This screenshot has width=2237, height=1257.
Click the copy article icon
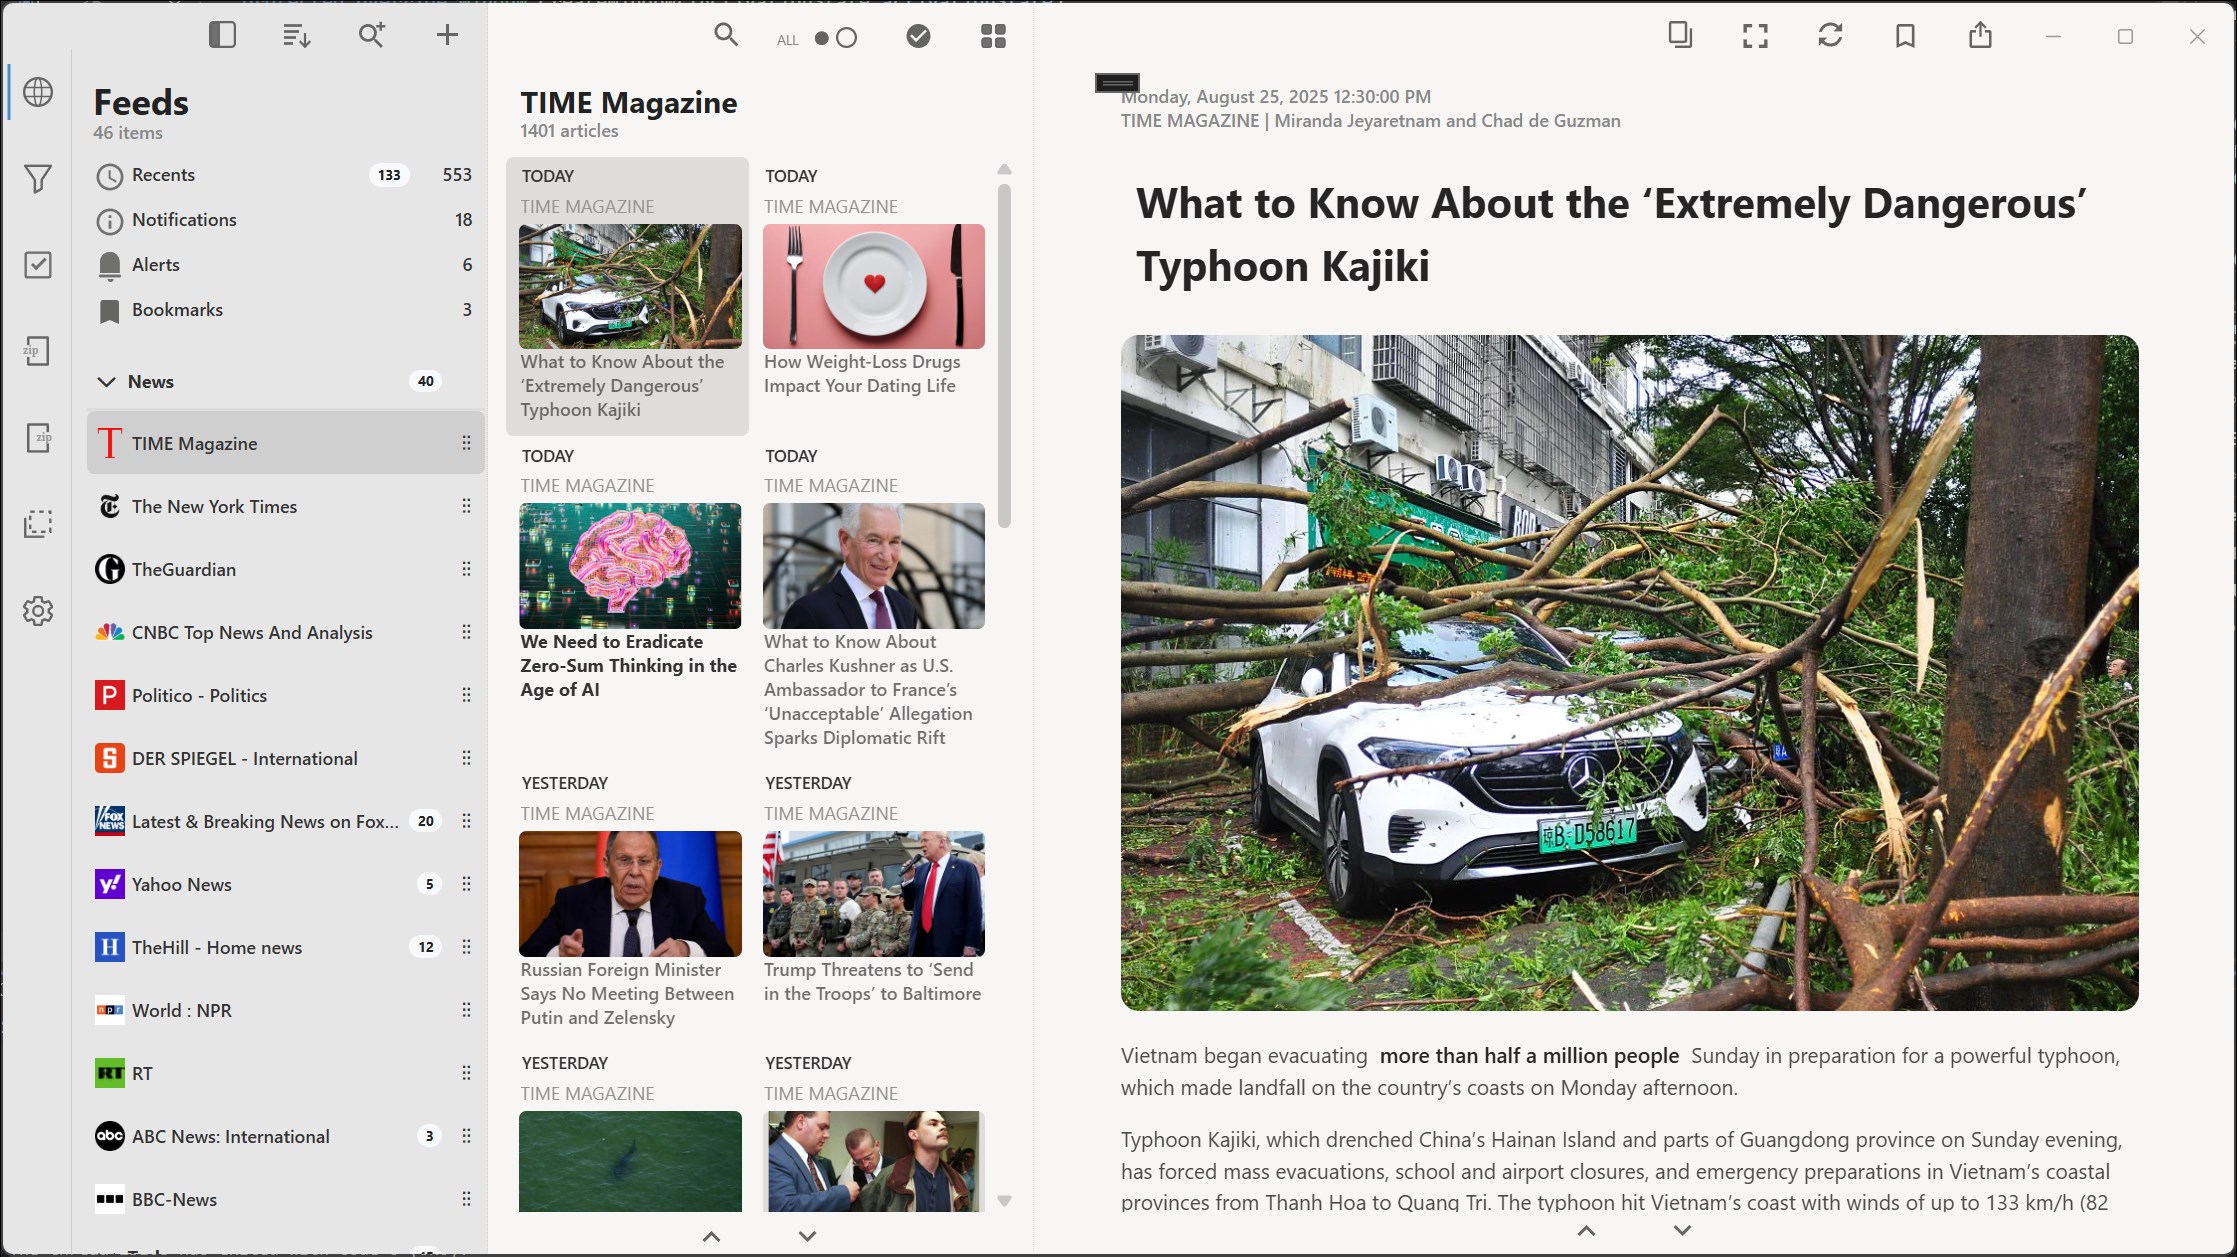pos(1680,36)
